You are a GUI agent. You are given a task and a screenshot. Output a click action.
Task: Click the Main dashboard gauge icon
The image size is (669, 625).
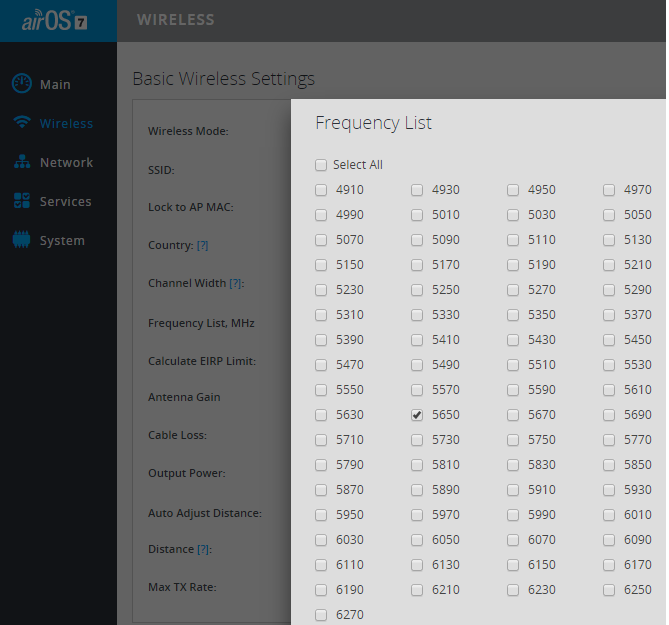(22, 84)
